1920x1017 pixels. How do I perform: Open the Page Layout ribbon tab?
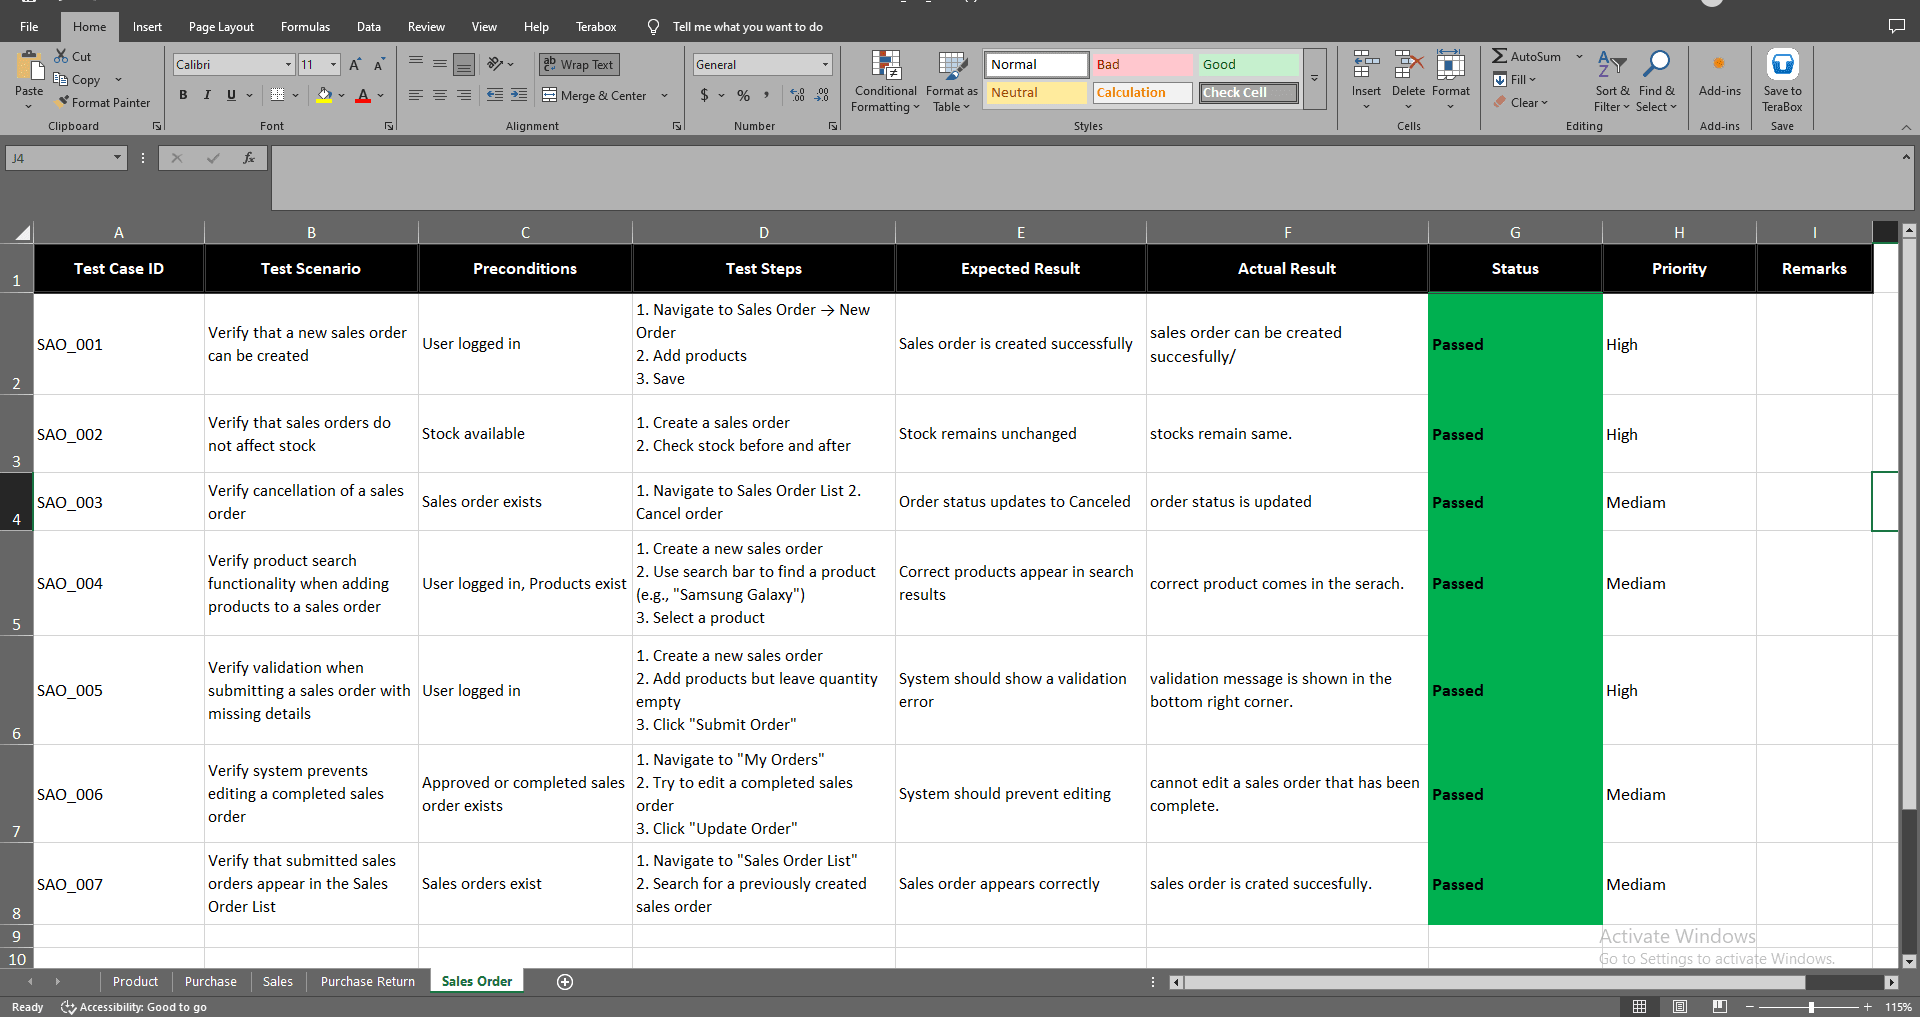[x=221, y=27]
